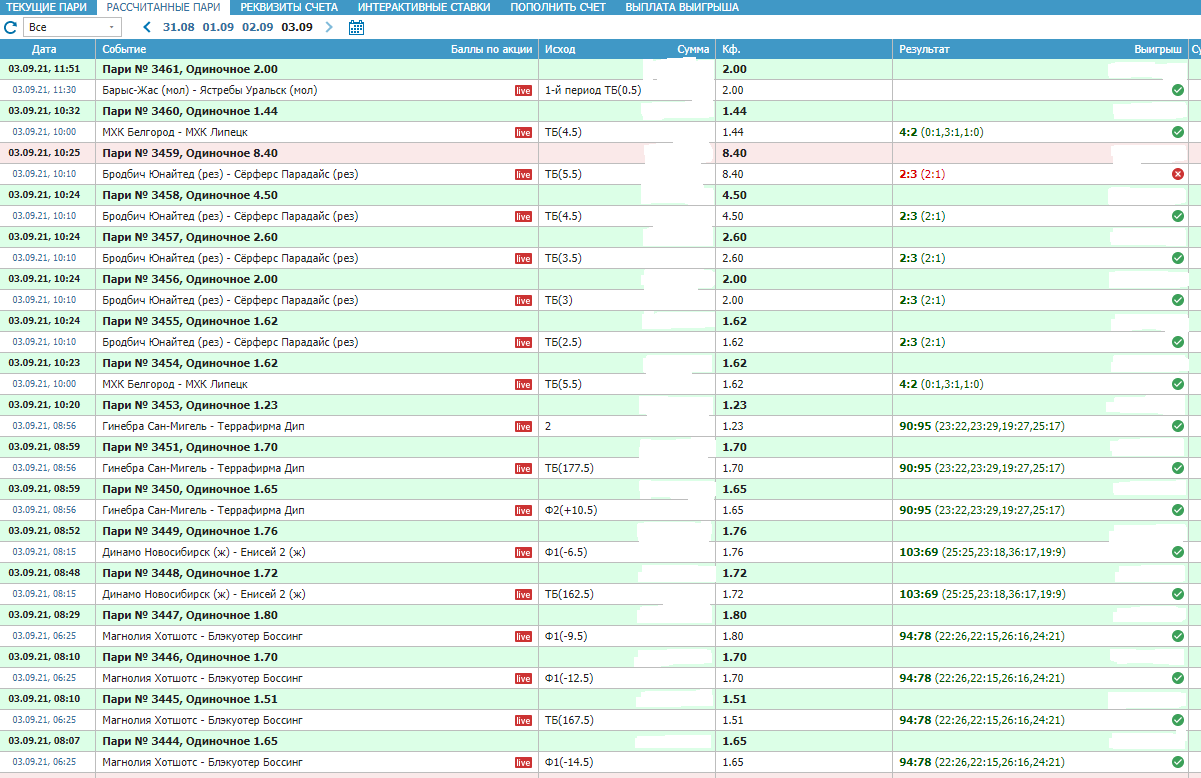Click red lost icon for ТБ(5.5) 8.40 bet

click(x=1177, y=174)
